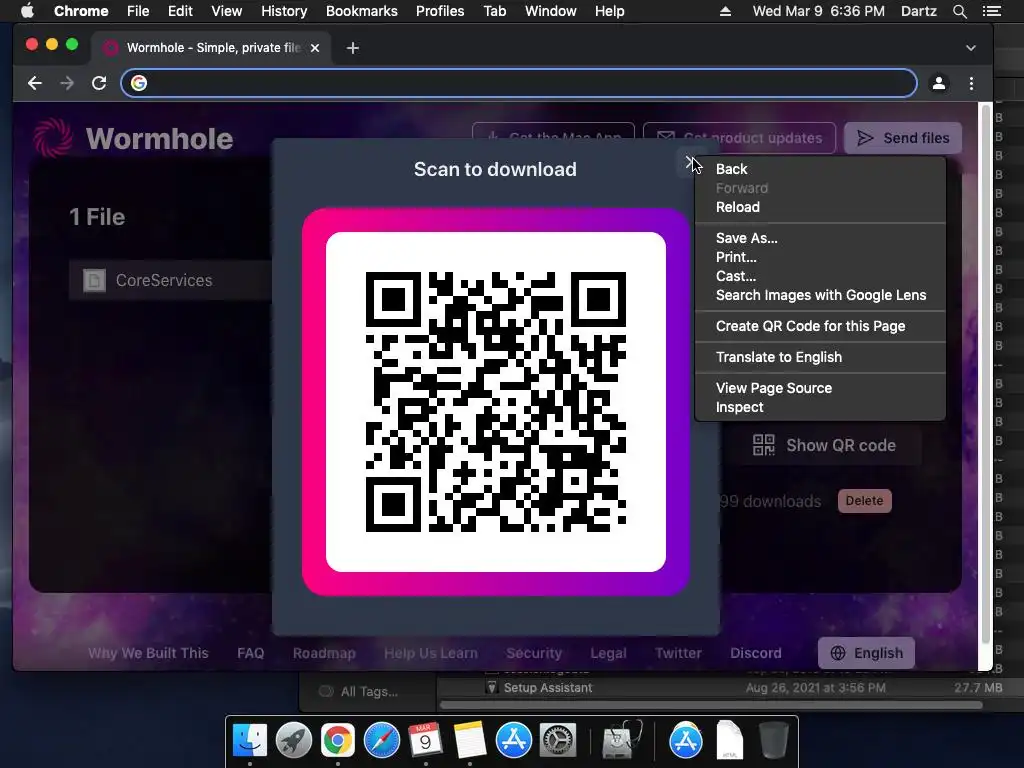Image resolution: width=1024 pixels, height=768 pixels.
Task: Open the Chrome profile avatar
Action: click(x=938, y=83)
